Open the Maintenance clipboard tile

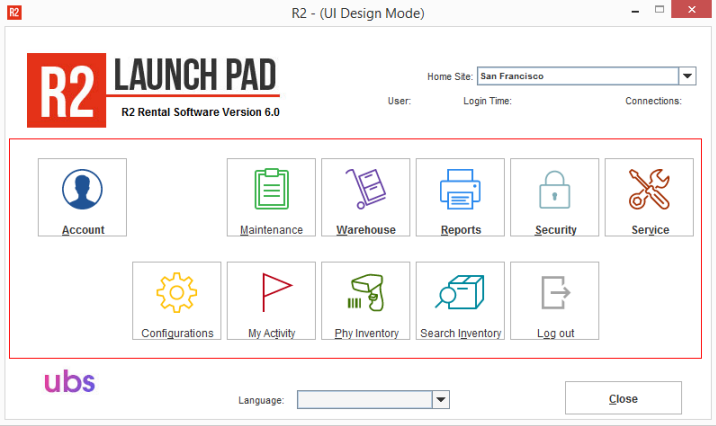271,197
